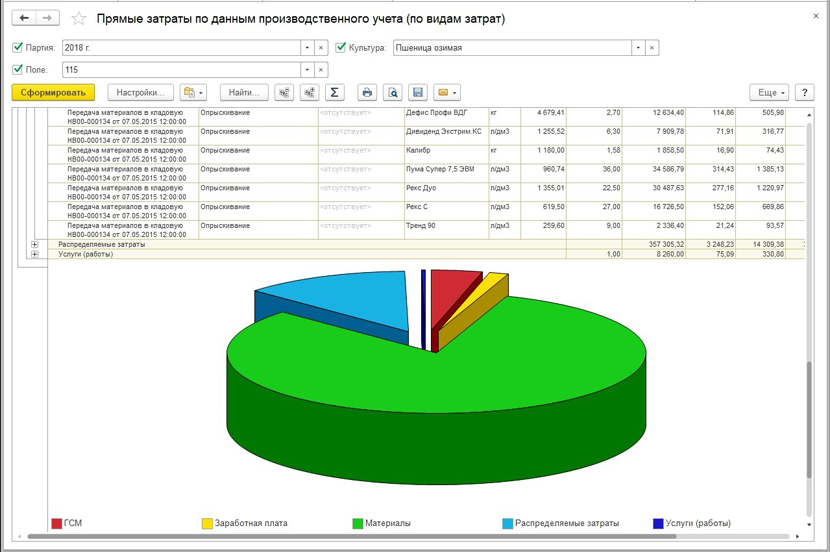The height and width of the screenshot is (552, 830).
Task: Click the Найти... button
Action: (x=244, y=92)
